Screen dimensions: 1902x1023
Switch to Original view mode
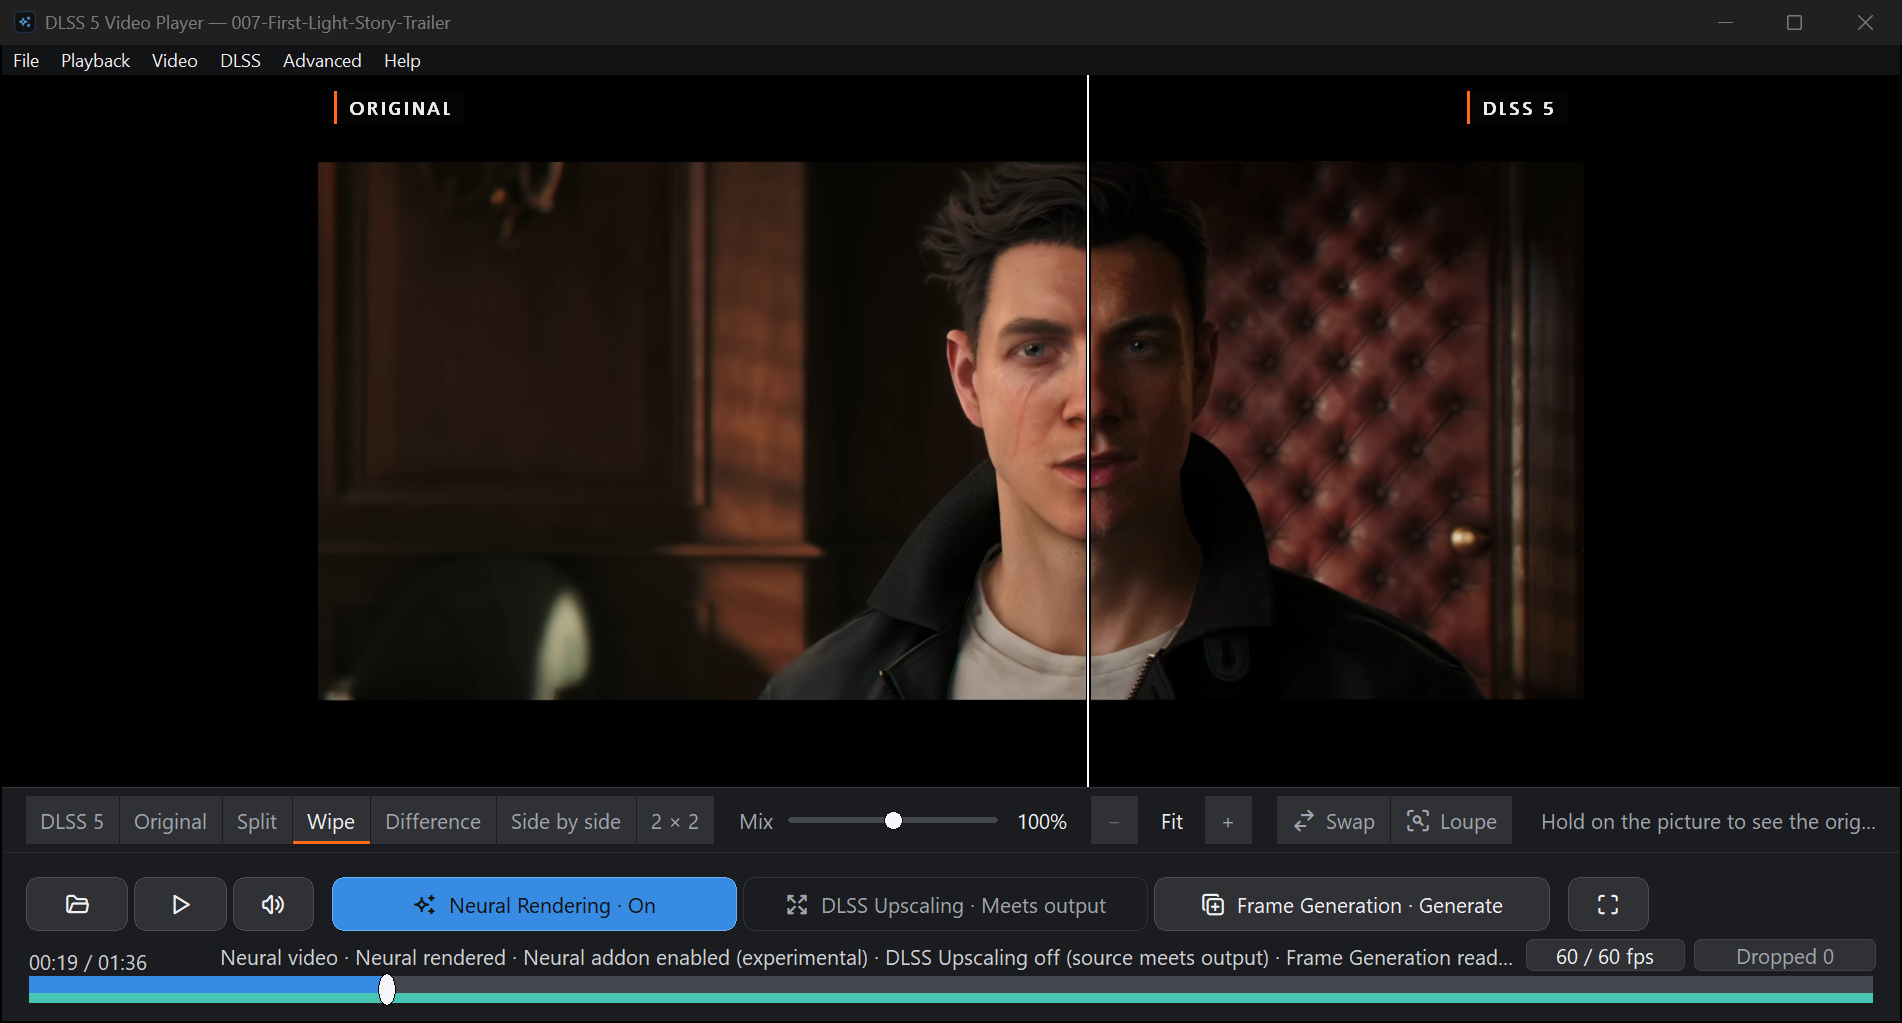coord(170,821)
